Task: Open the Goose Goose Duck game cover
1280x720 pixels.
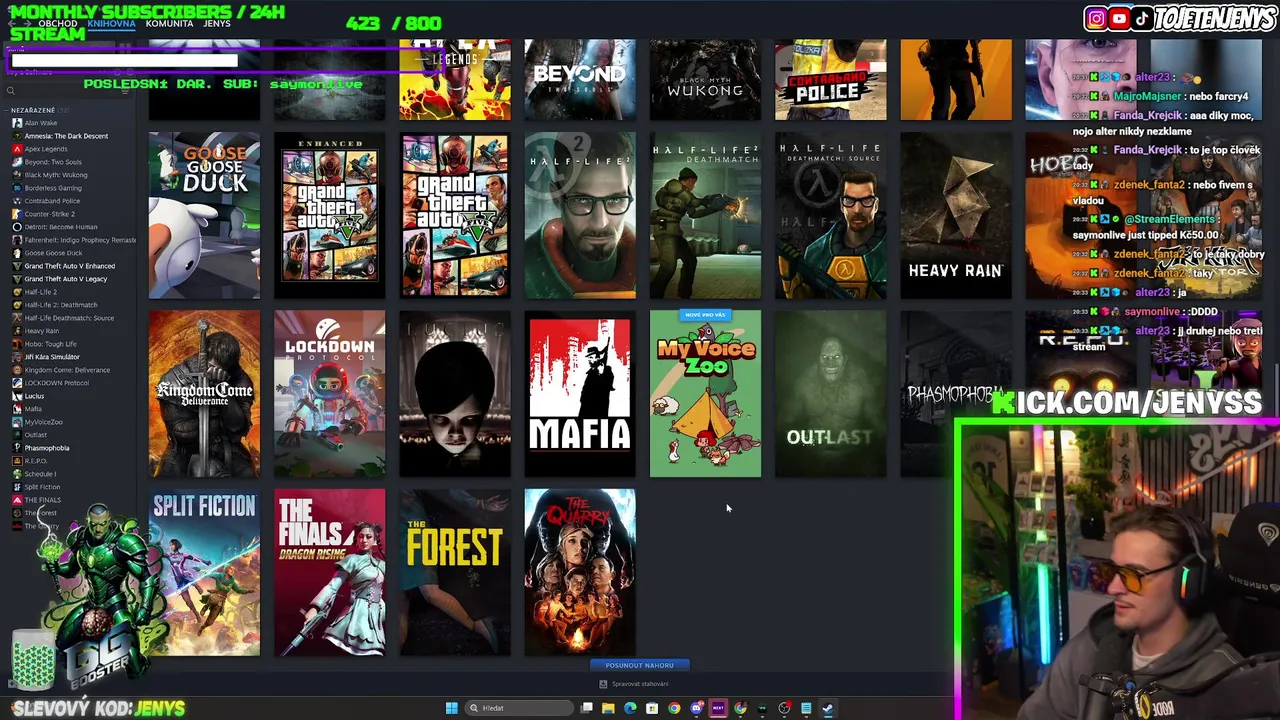Action: click(x=204, y=215)
